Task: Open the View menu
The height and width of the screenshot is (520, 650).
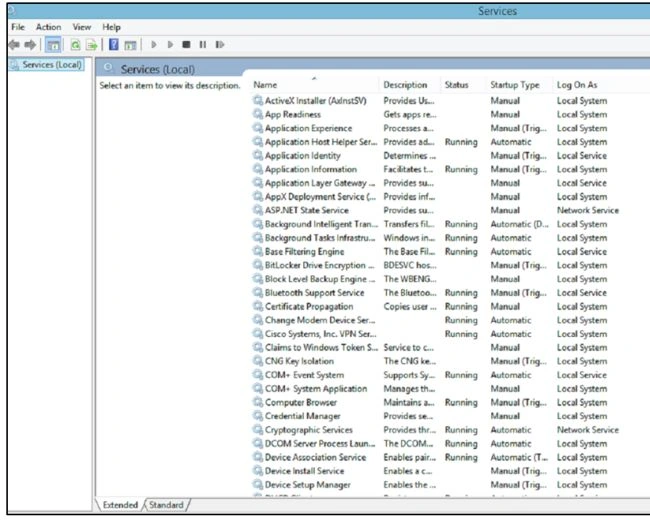Action: click(x=82, y=27)
